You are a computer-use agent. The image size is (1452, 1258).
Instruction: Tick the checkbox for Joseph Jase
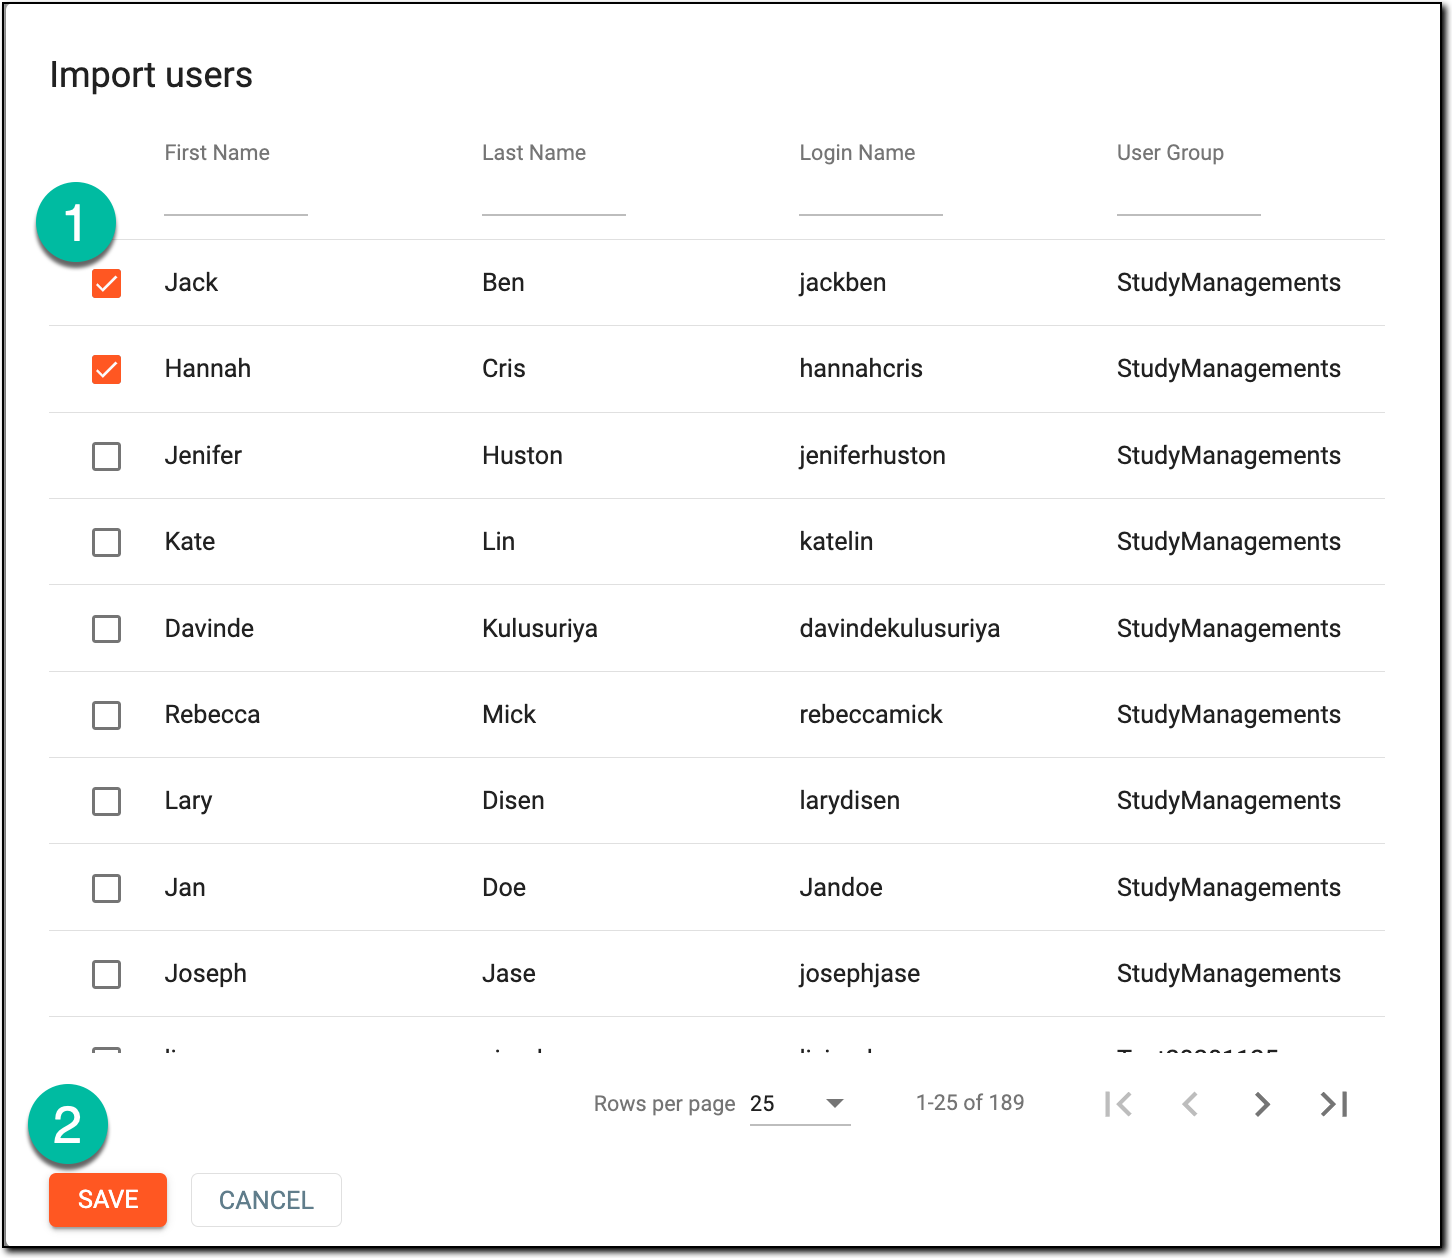106,974
